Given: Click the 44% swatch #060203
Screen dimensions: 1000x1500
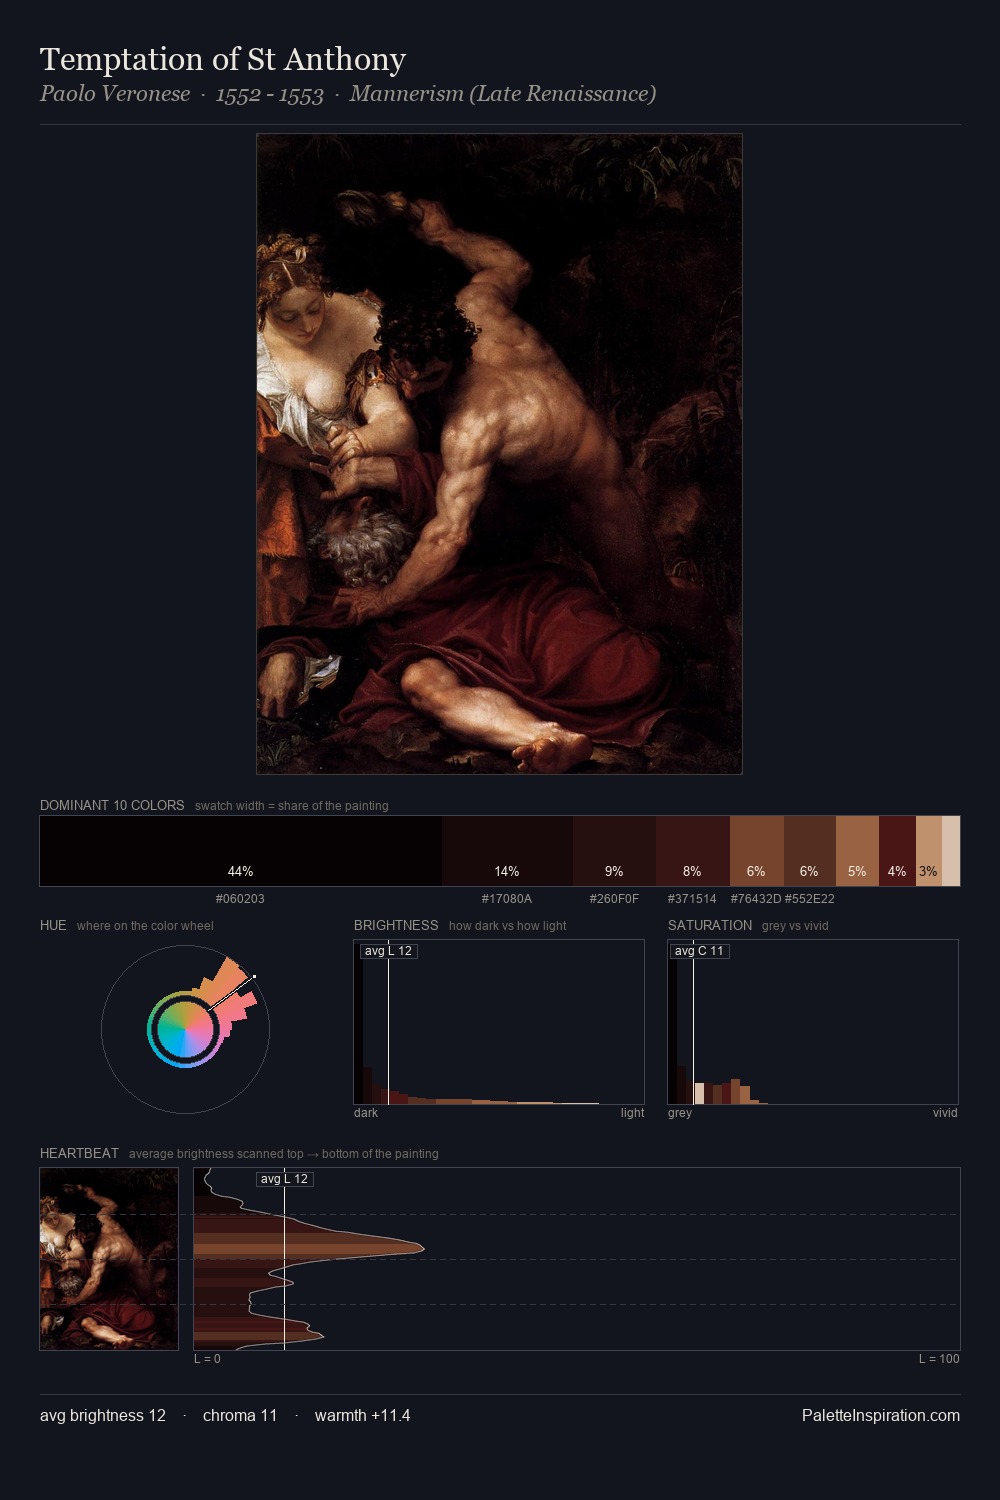Looking at the screenshot, I should (x=241, y=851).
